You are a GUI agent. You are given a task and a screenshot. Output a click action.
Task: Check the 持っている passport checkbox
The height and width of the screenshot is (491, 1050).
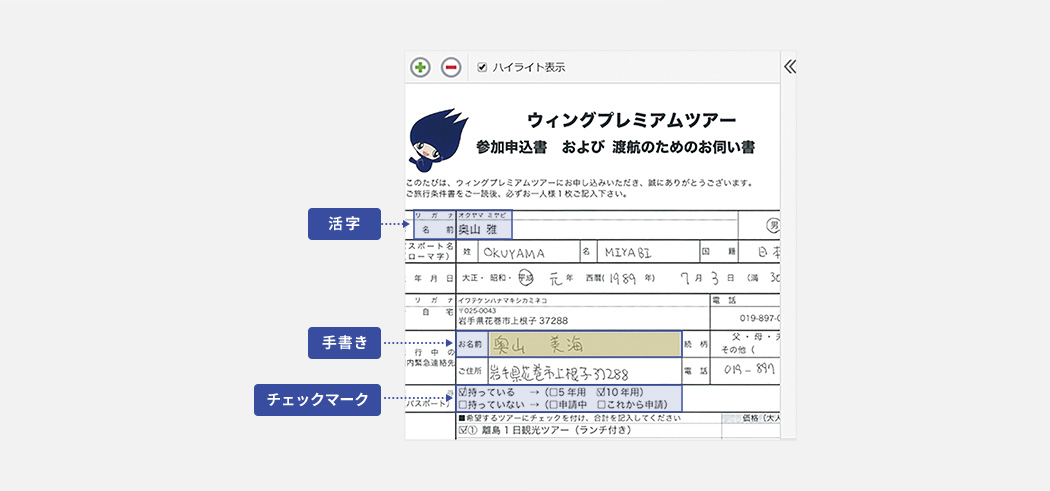[462, 393]
